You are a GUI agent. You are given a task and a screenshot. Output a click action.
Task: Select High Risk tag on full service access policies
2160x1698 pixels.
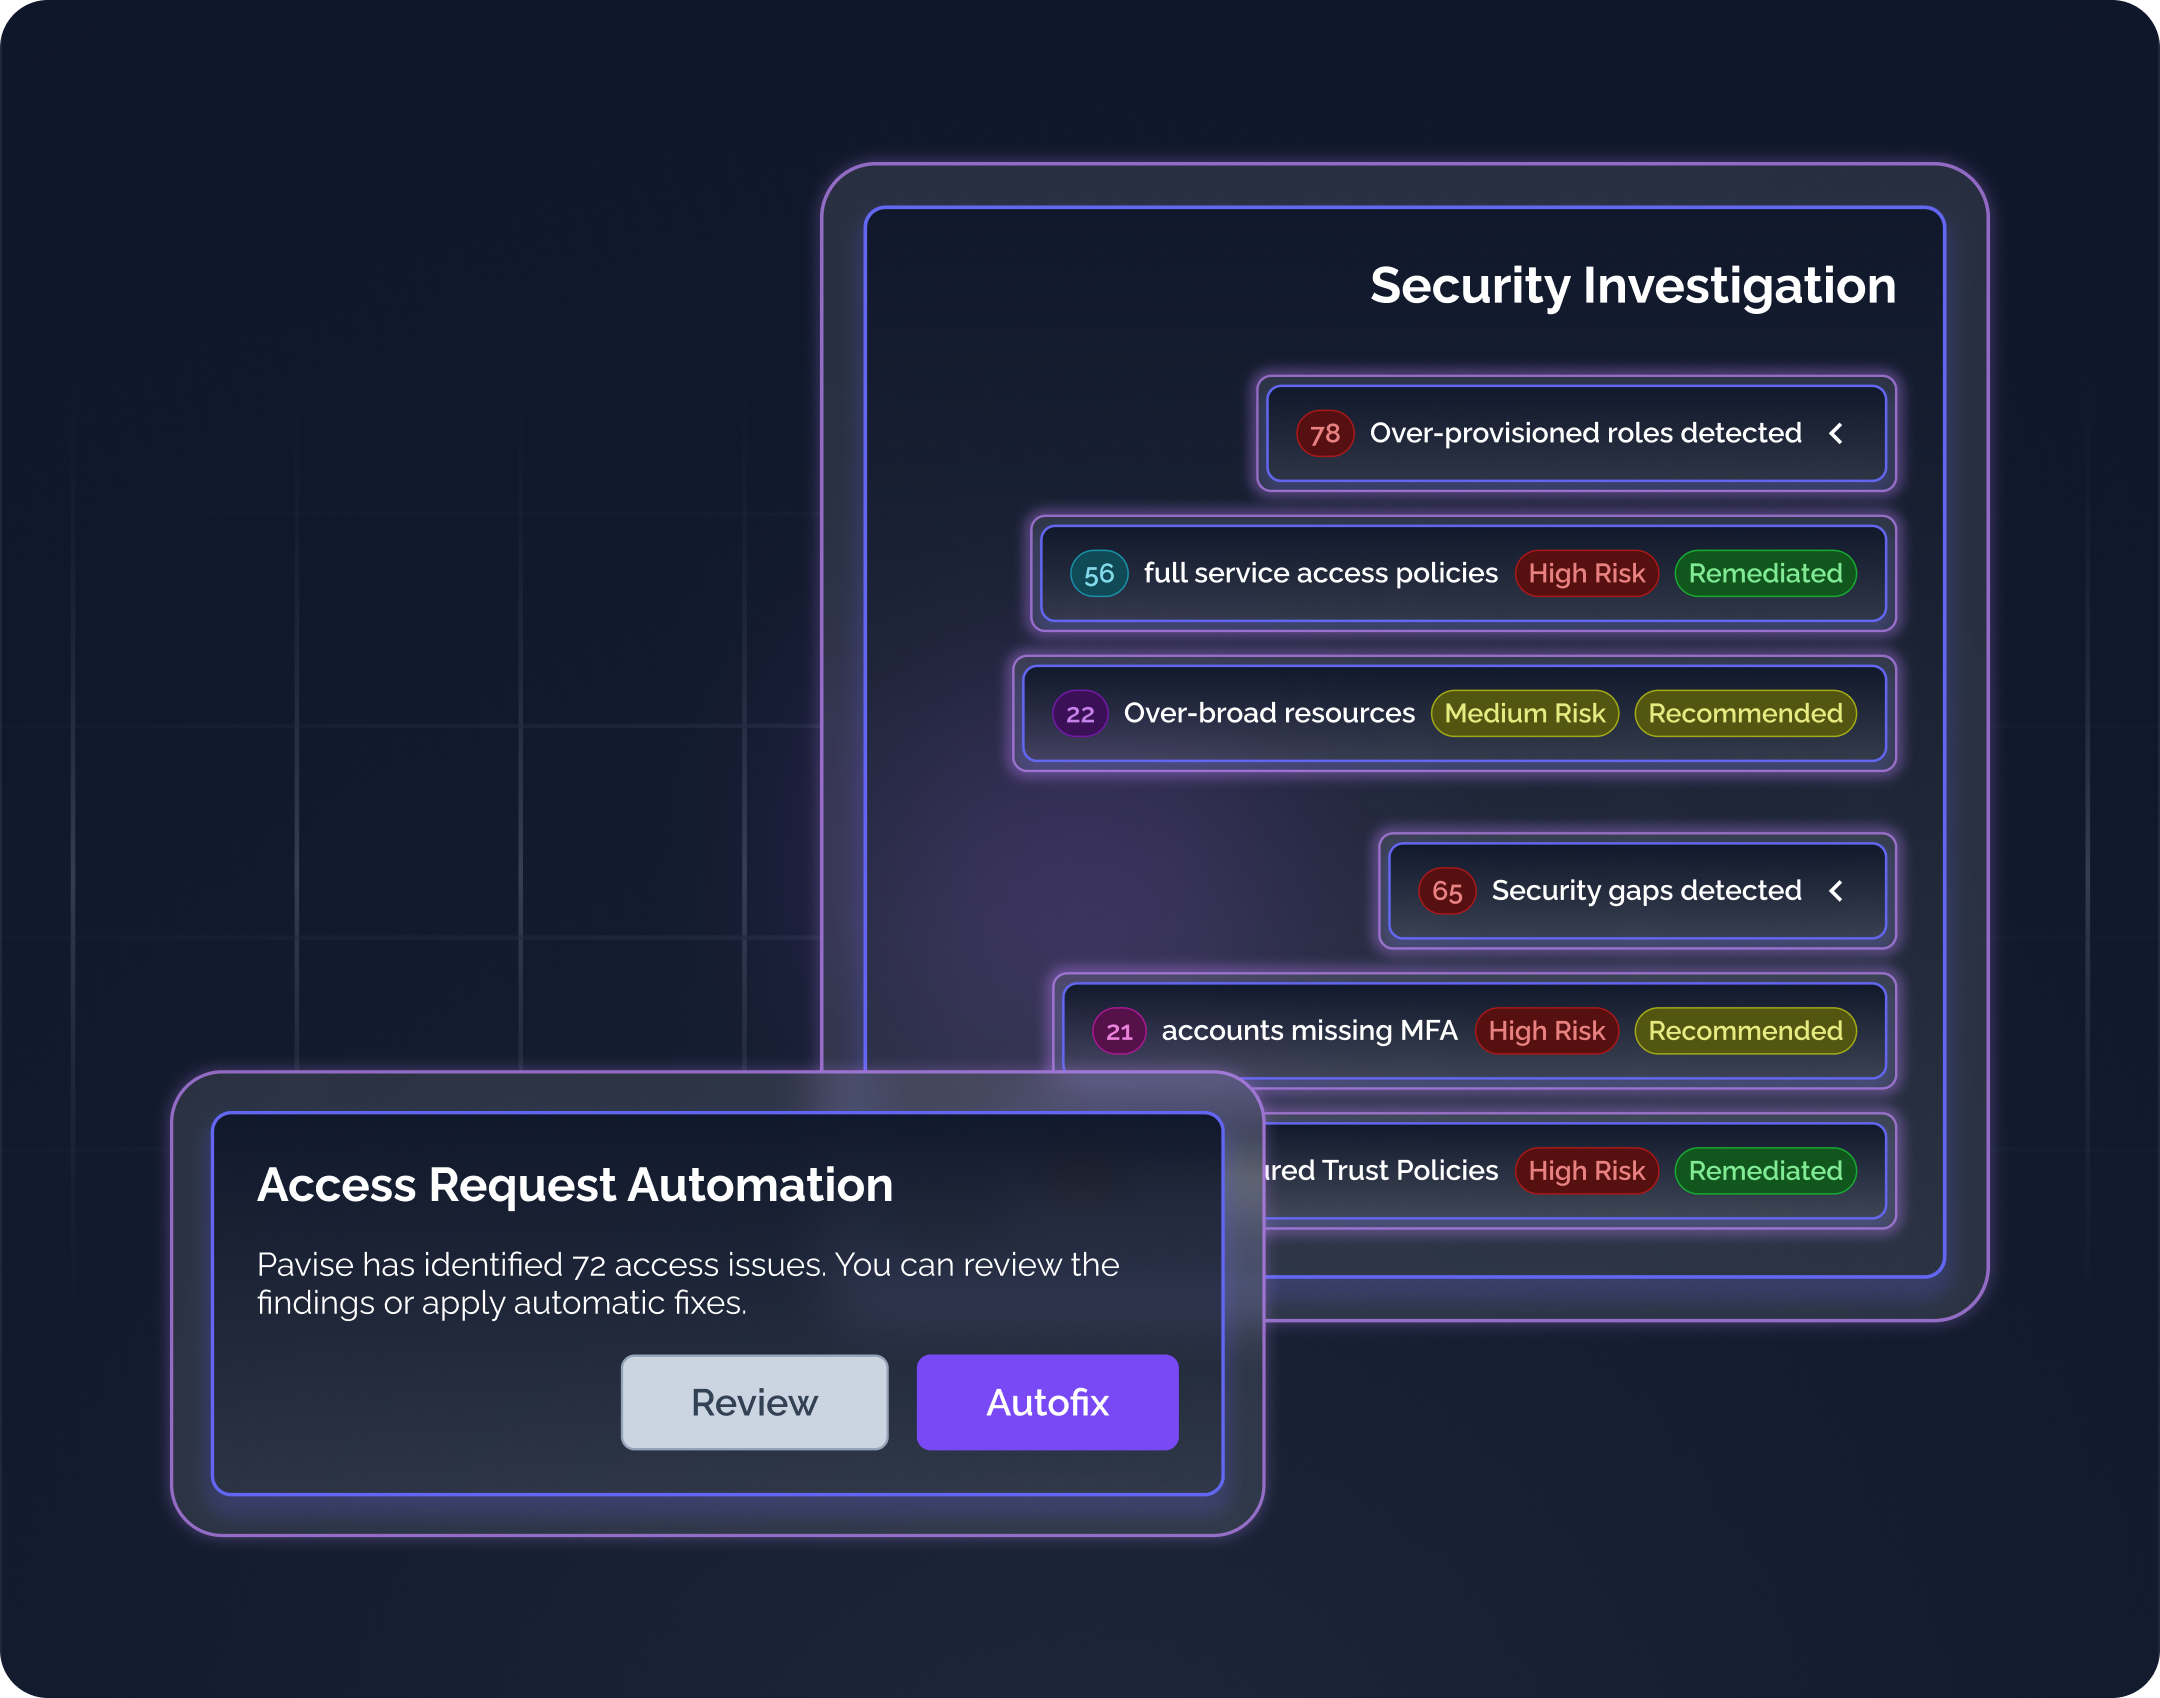click(1586, 573)
